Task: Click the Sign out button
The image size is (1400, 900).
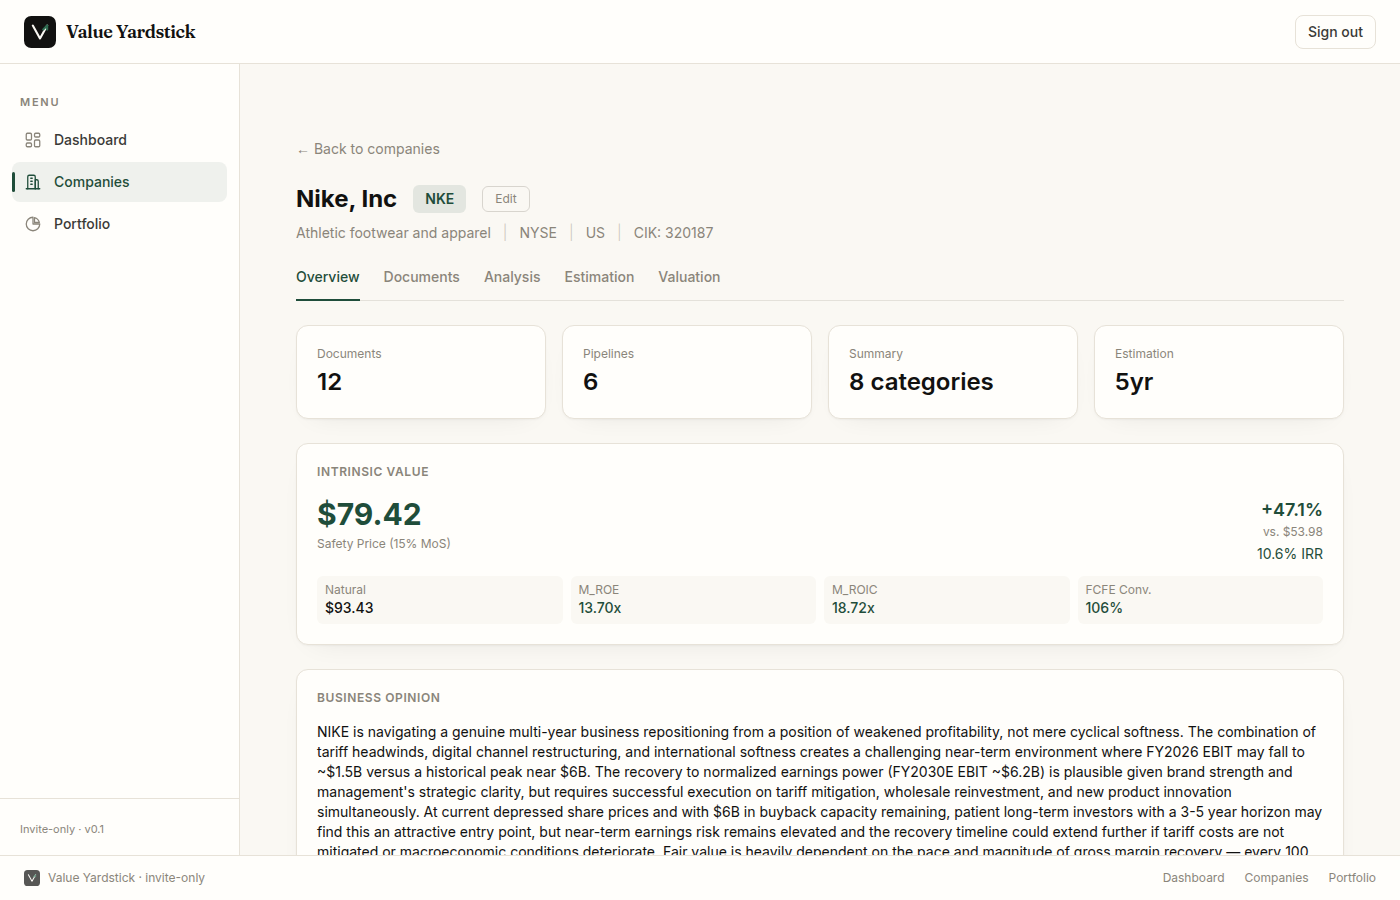Action: coord(1335,32)
